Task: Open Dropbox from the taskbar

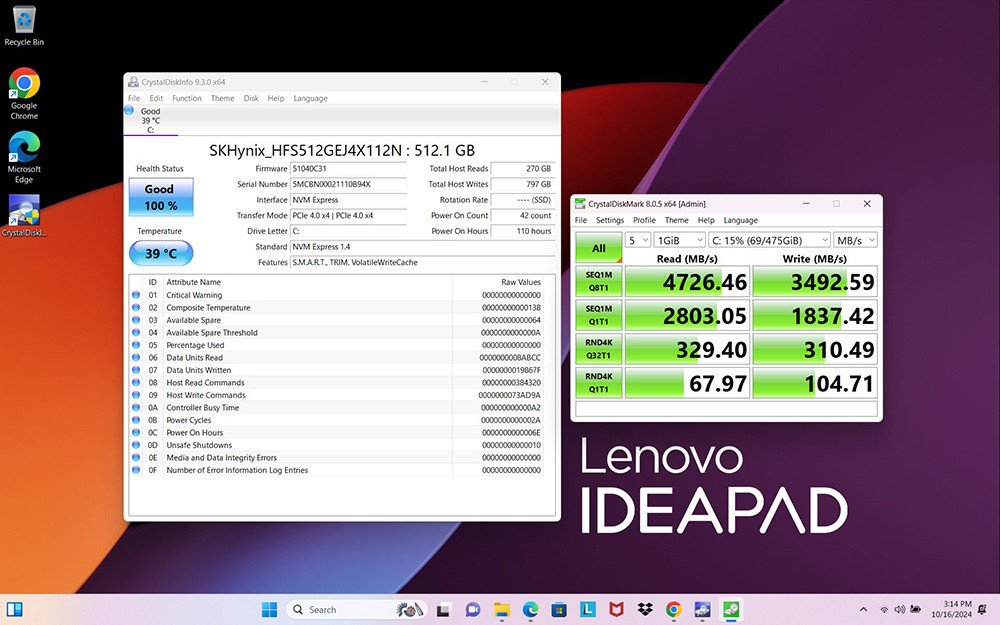Action: (646, 609)
